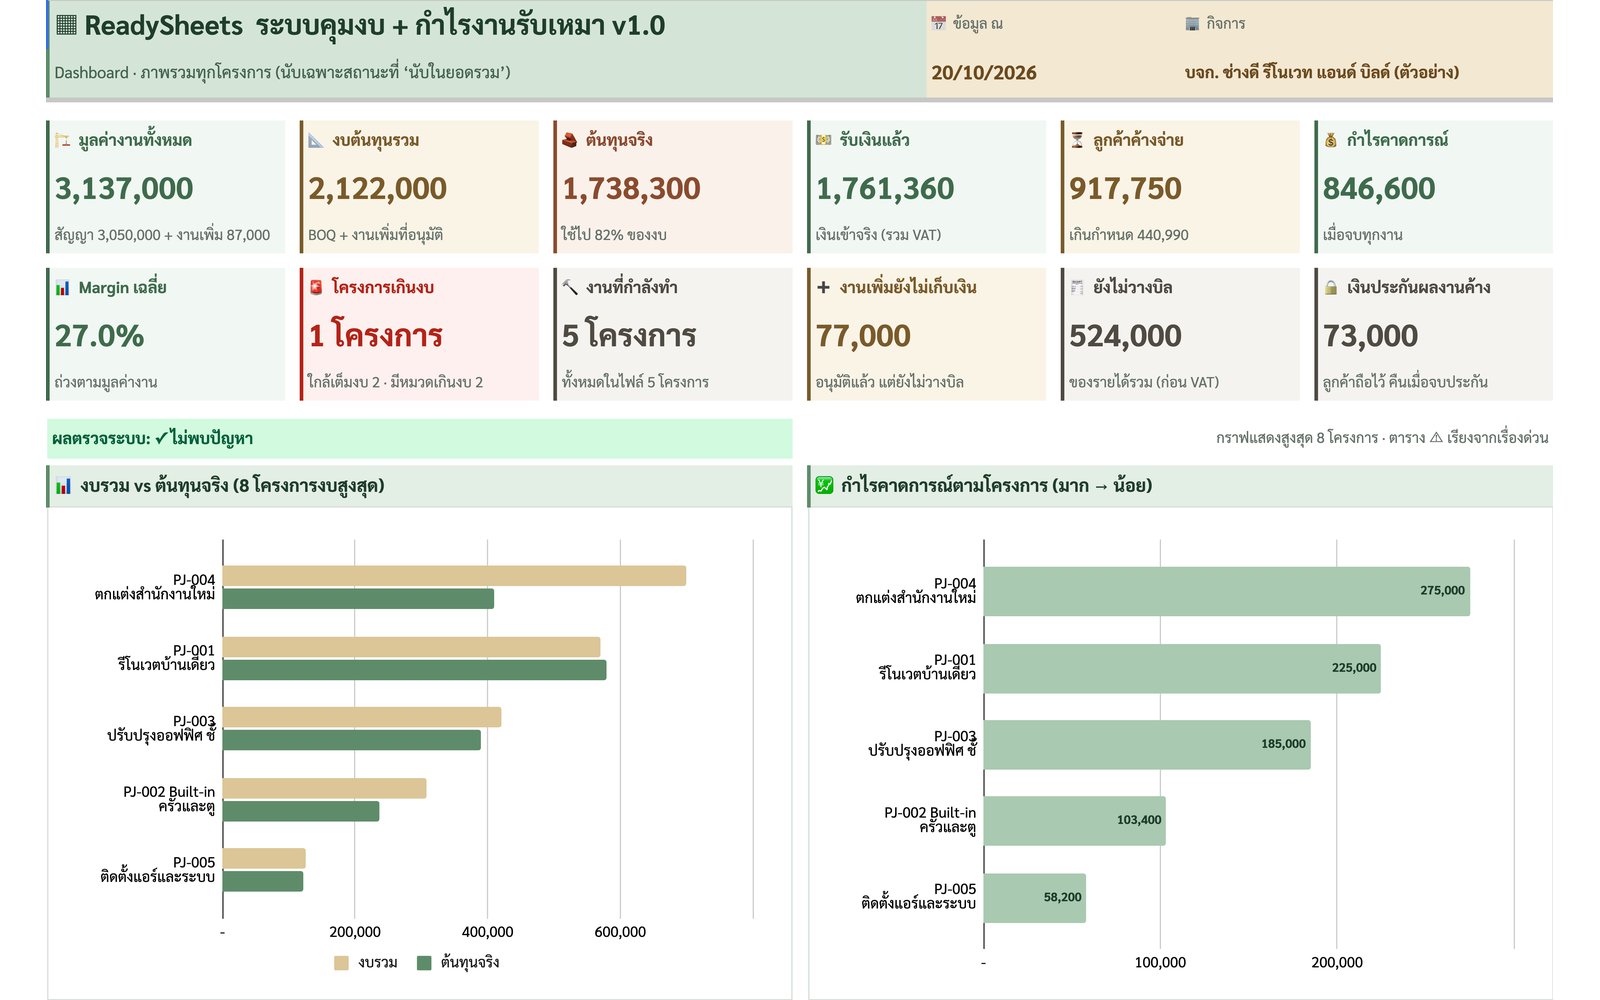Click the งบรวม tan legend swatch
The height and width of the screenshot is (1000, 1600).
click(x=341, y=963)
